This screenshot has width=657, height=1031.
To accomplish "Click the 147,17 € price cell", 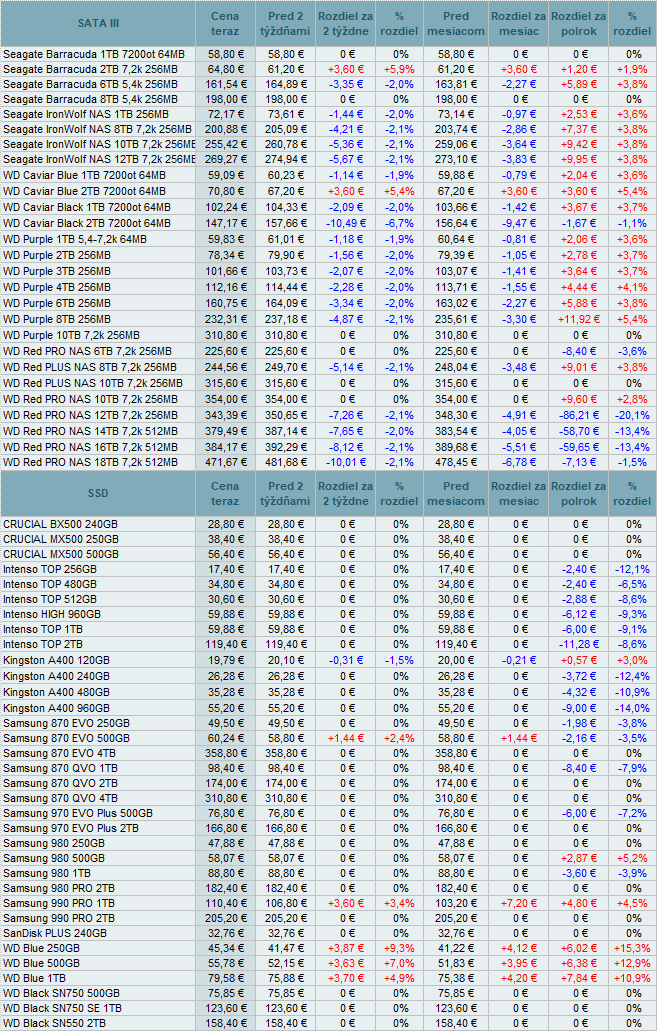I will (x=226, y=223).
